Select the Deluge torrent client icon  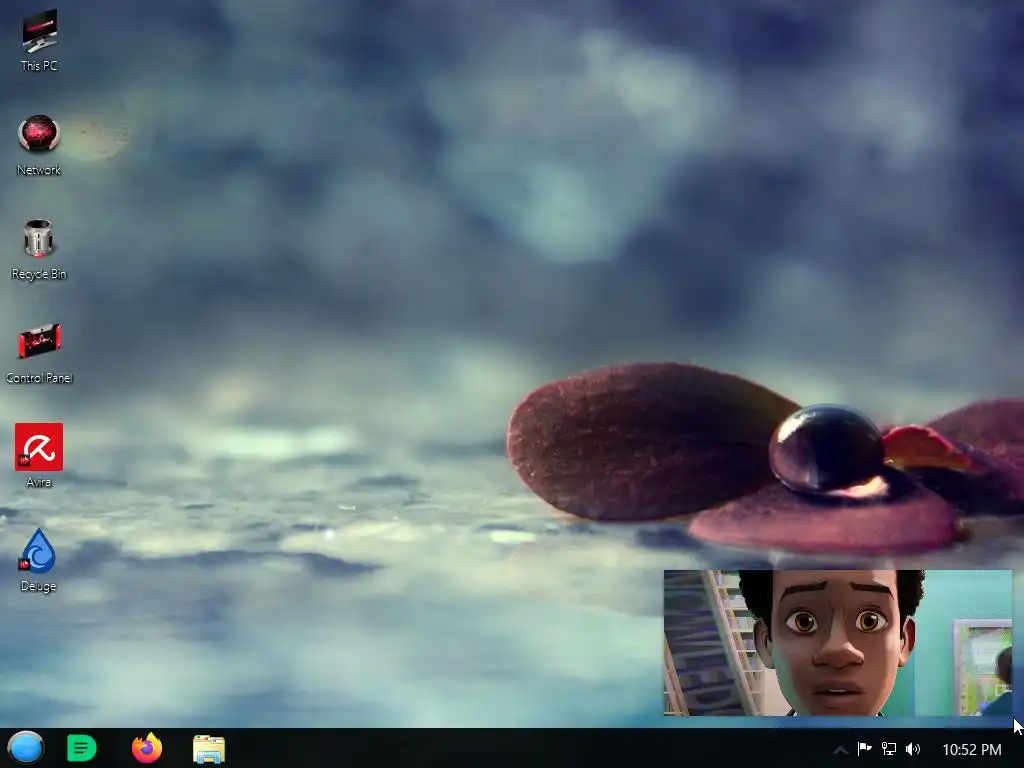(x=39, y=551)
